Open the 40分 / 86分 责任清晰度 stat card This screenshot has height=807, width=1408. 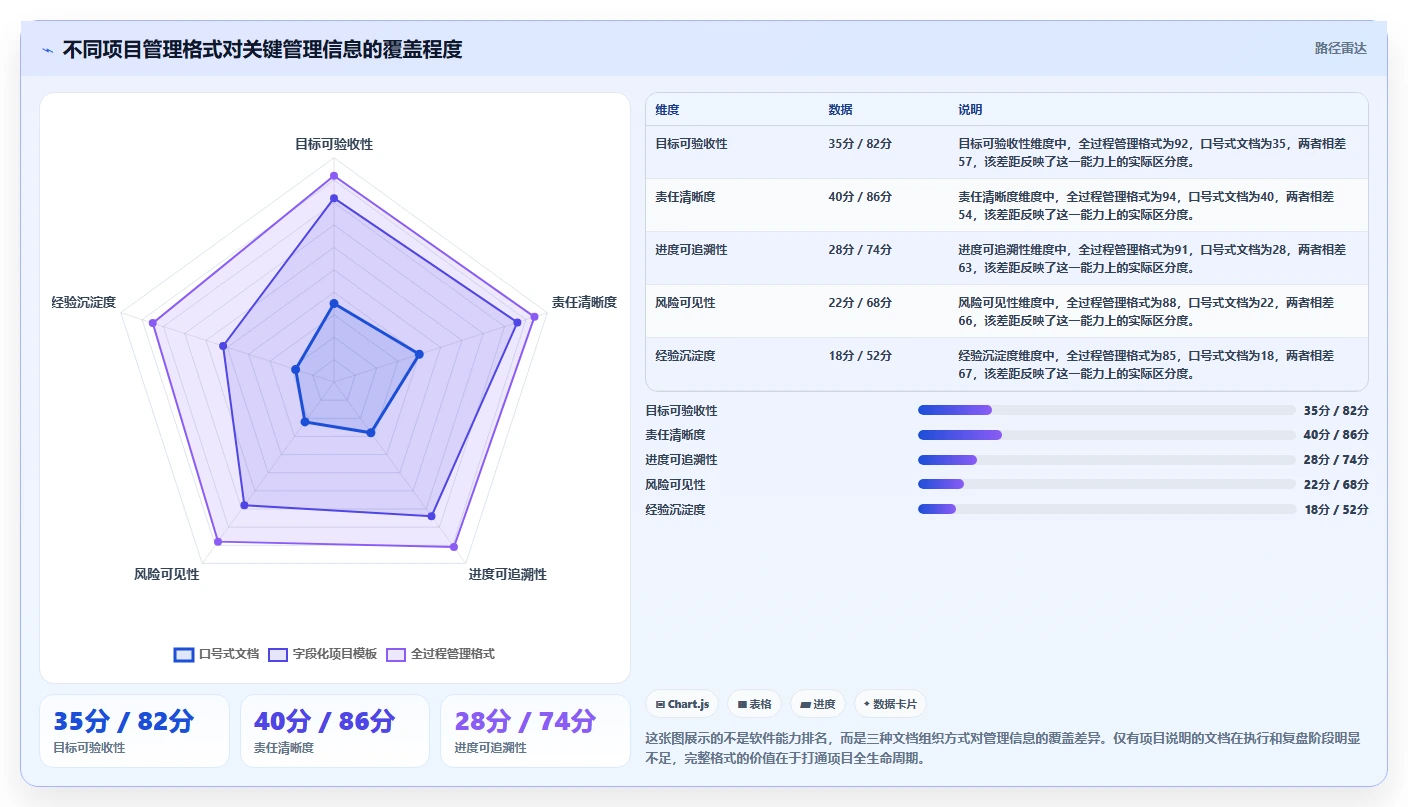click(335, 731)
